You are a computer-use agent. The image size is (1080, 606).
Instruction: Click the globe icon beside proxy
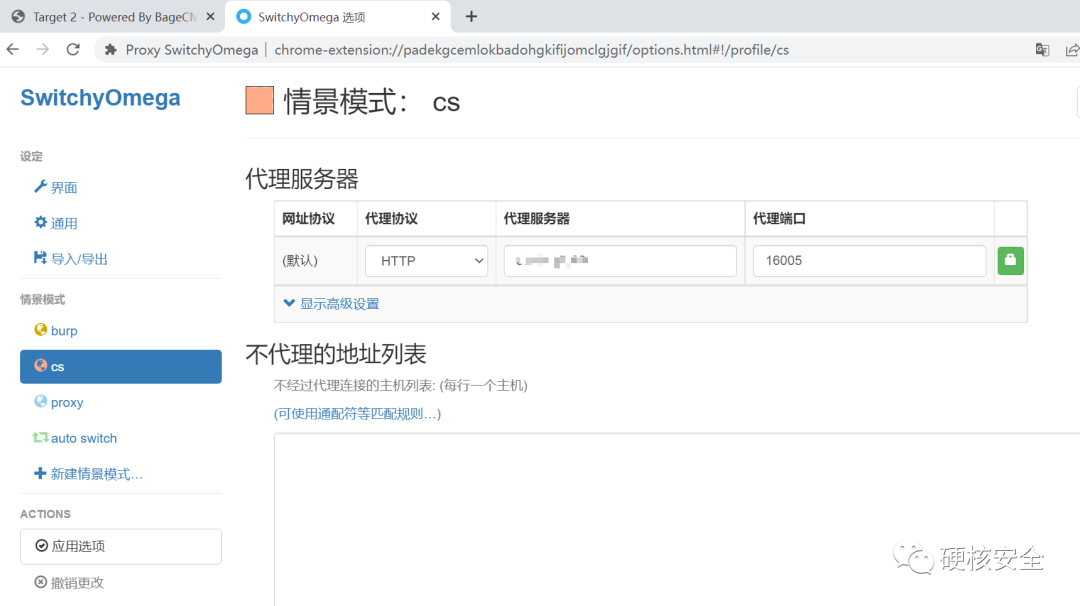41,401
